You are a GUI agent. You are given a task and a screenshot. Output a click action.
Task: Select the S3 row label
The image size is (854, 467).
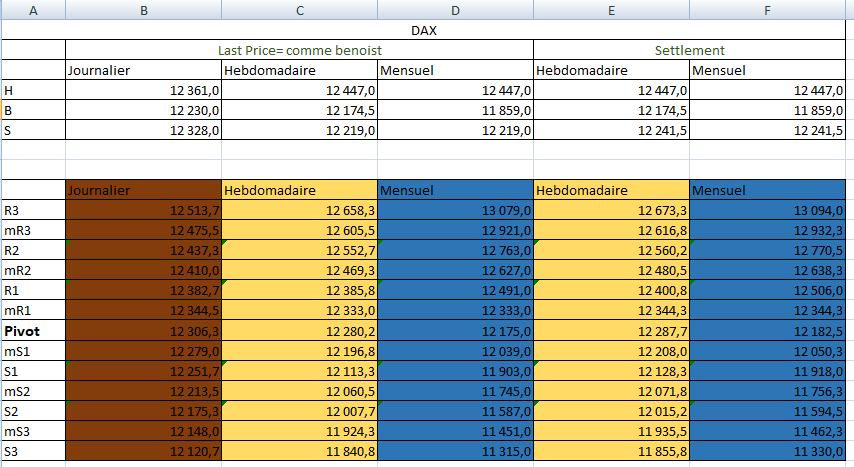(33, 451)
